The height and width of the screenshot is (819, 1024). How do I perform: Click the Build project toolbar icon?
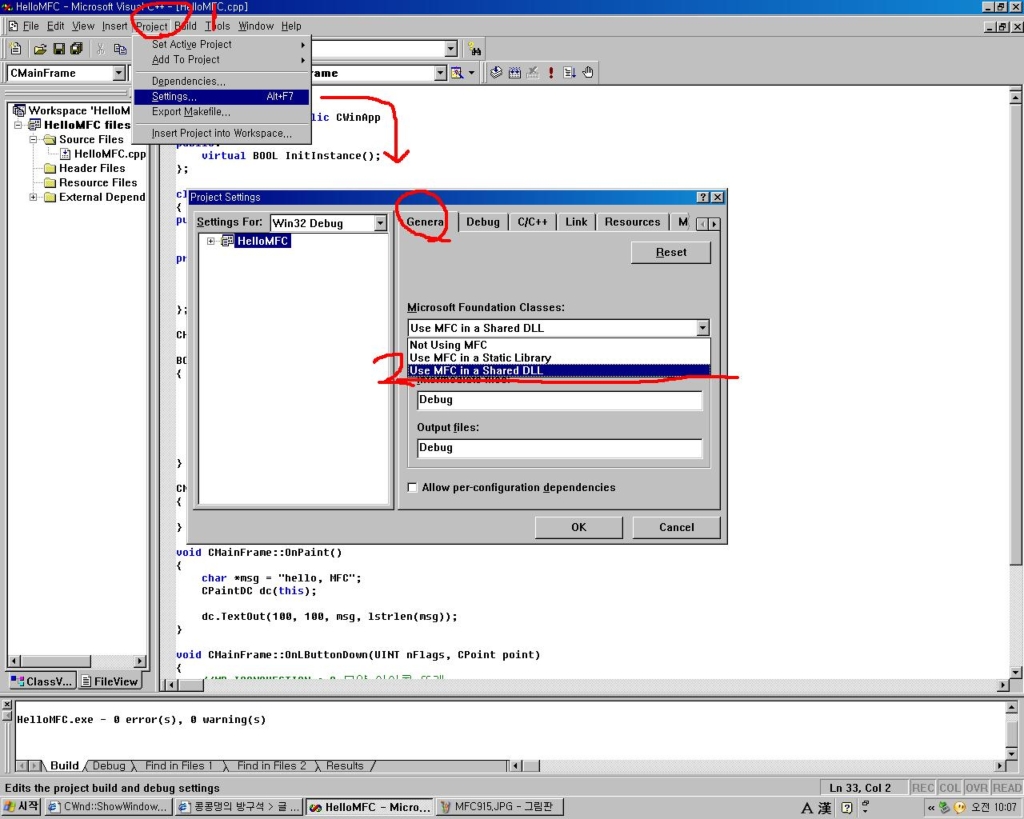(515, 72)
